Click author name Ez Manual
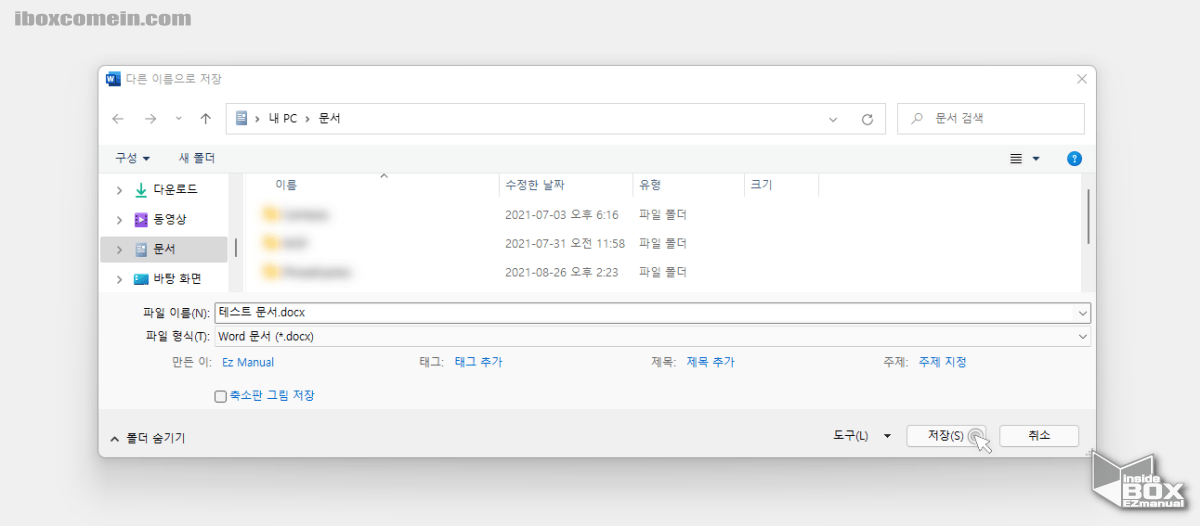 (248, 362)
